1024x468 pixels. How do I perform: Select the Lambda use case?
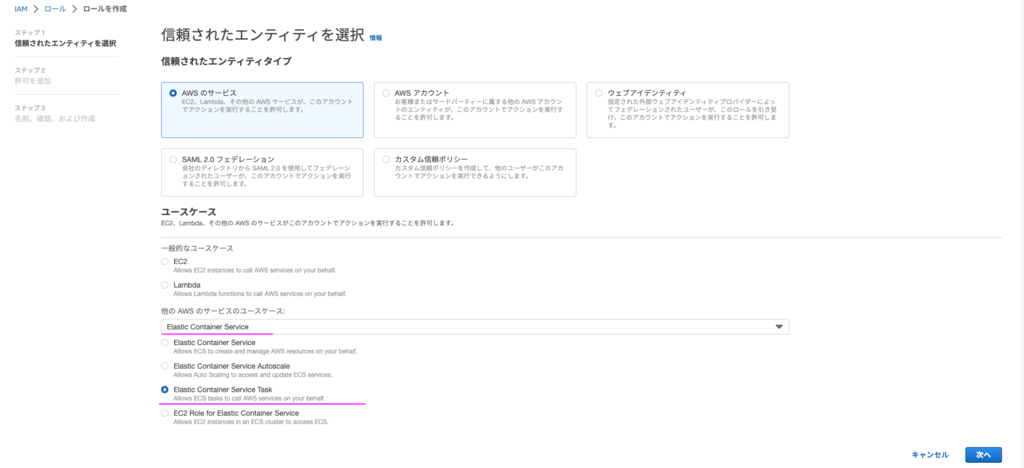(x=165, y=285)
